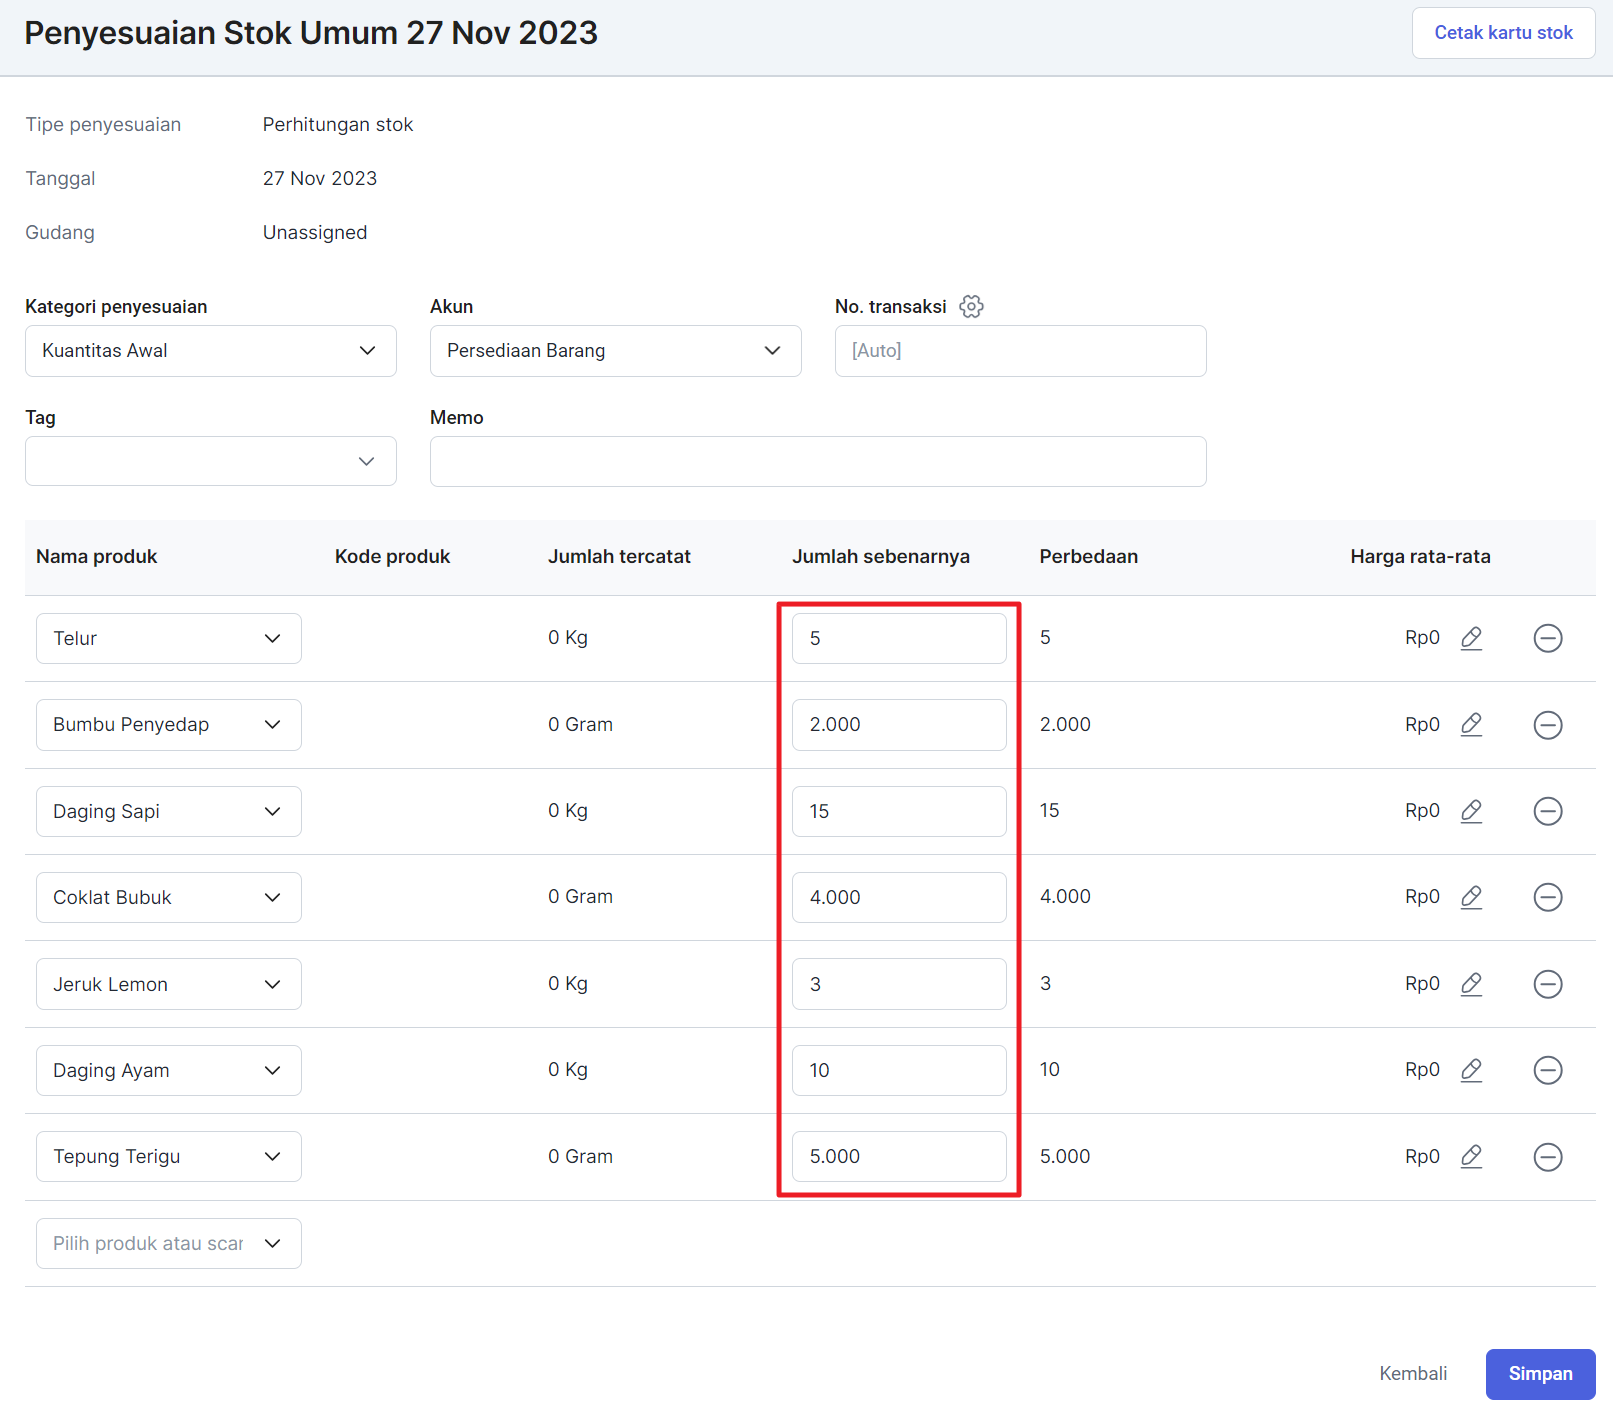Click the Nama produk column header
The image size is (1613, 1420).
97,557
